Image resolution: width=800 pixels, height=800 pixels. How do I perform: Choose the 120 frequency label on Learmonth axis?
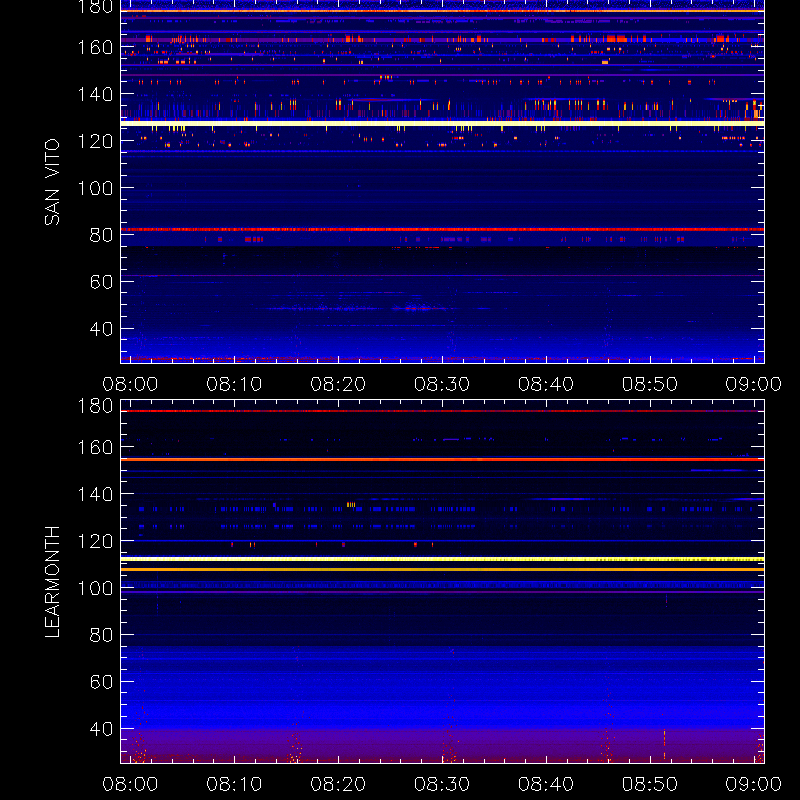(x=95, y=541)
